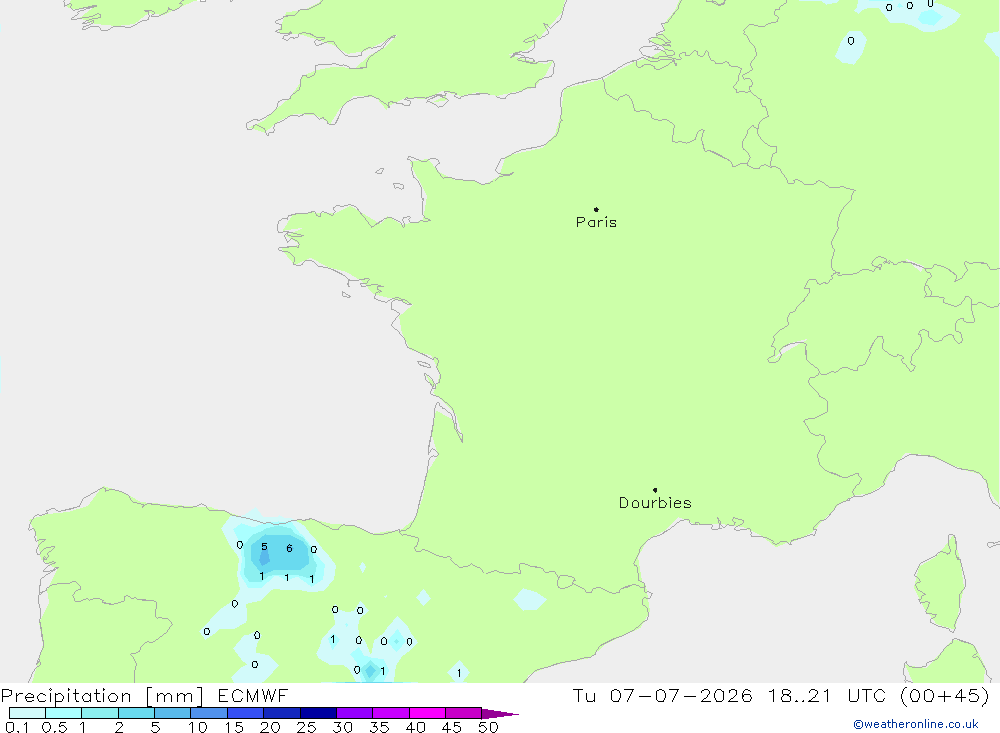Click the precipitation value 6 over Spain
The height and width of the screenshot is (733, 1000).
(x=290, y=549)
